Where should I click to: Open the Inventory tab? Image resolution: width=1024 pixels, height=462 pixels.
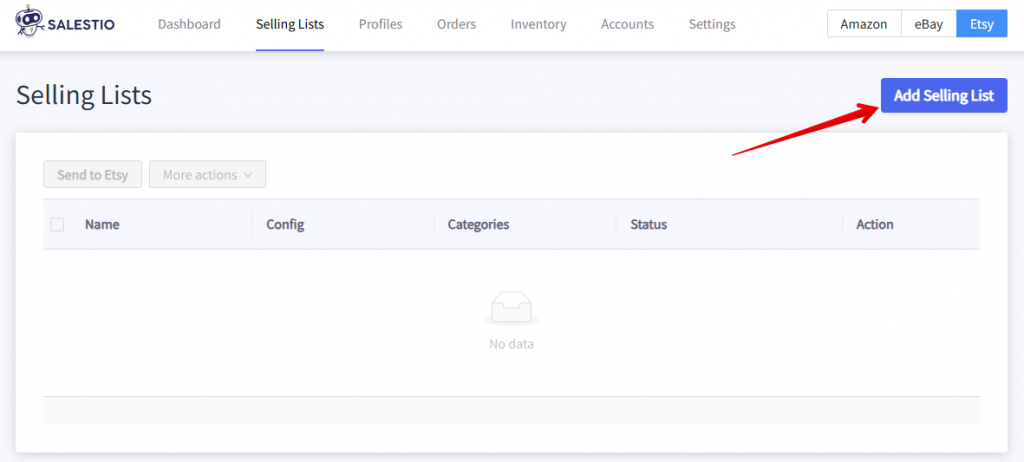tap(538, 24)
